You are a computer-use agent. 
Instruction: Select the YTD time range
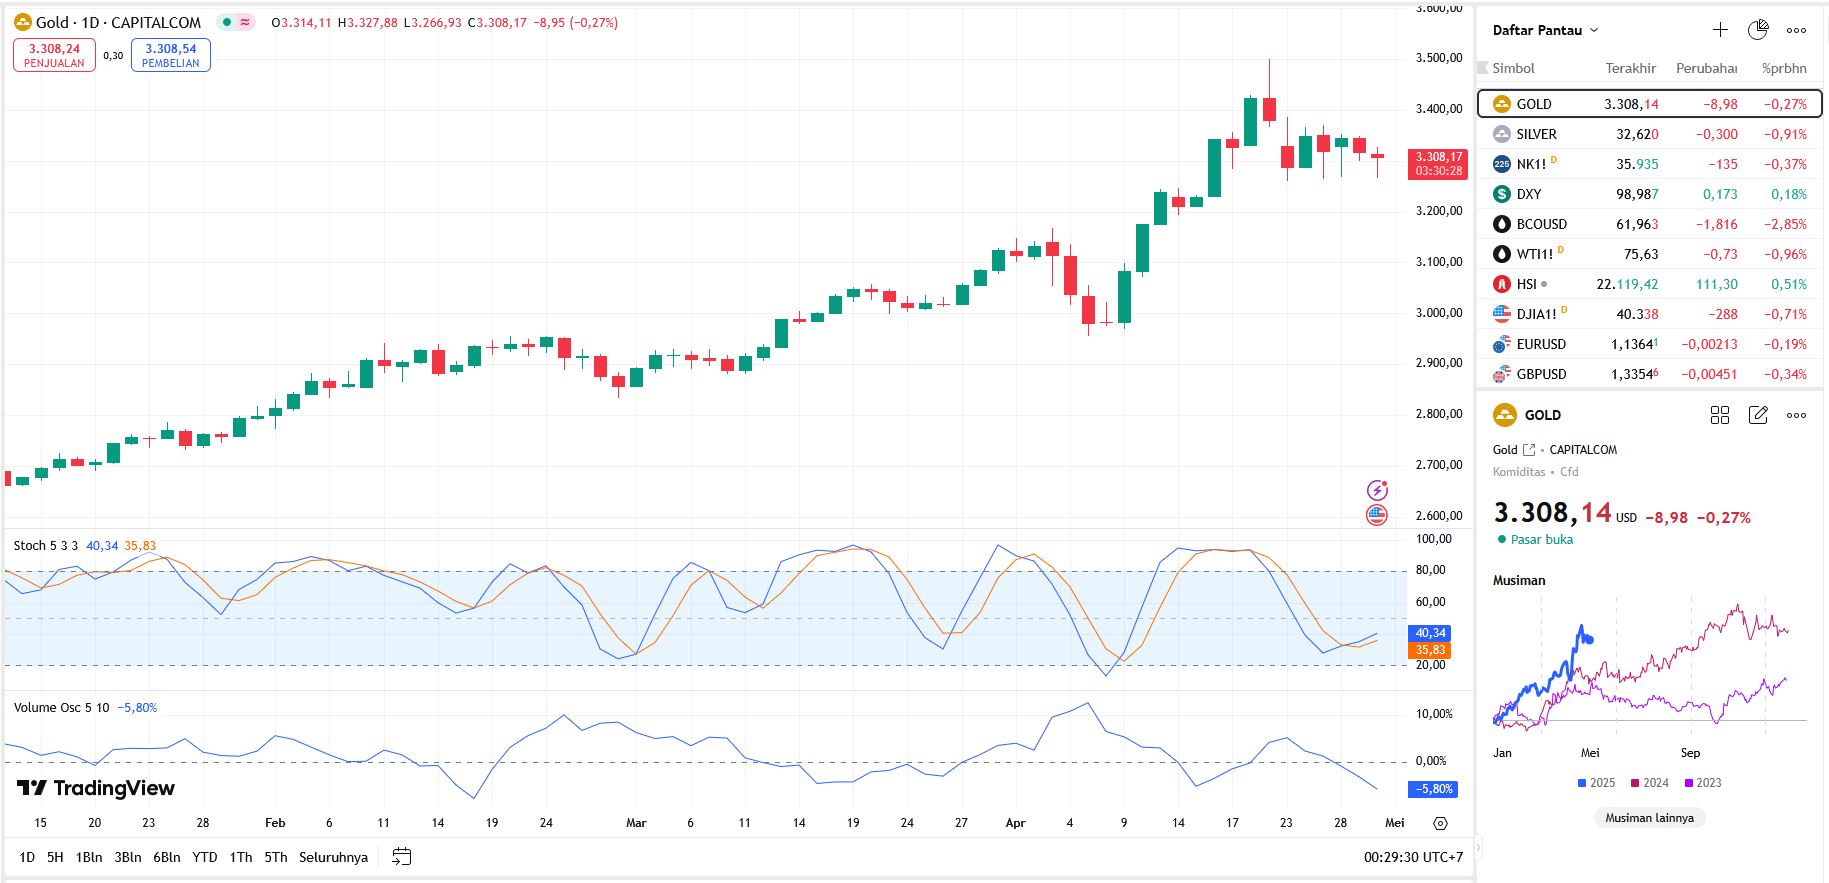click(x=204, y=857)
